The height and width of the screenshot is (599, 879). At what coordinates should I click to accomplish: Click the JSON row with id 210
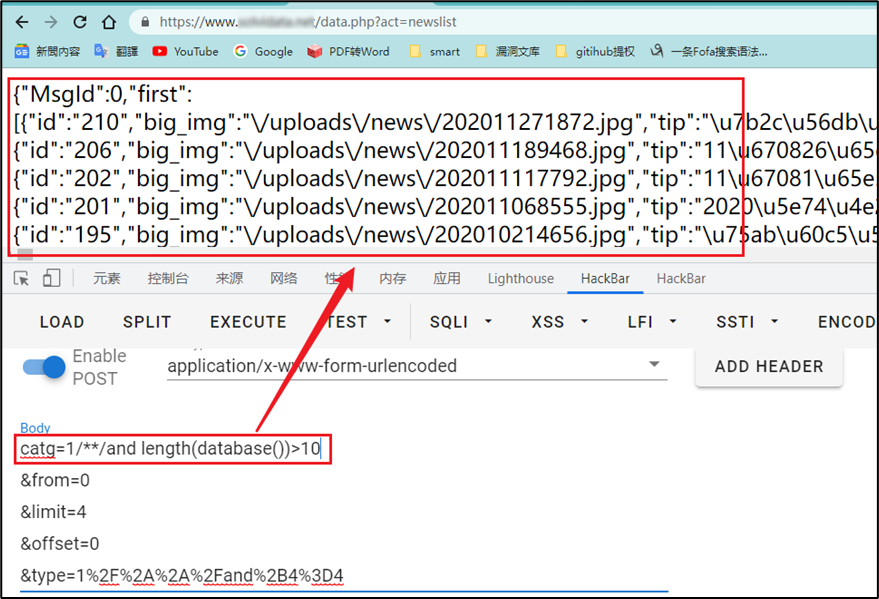(x=445, y=123)
